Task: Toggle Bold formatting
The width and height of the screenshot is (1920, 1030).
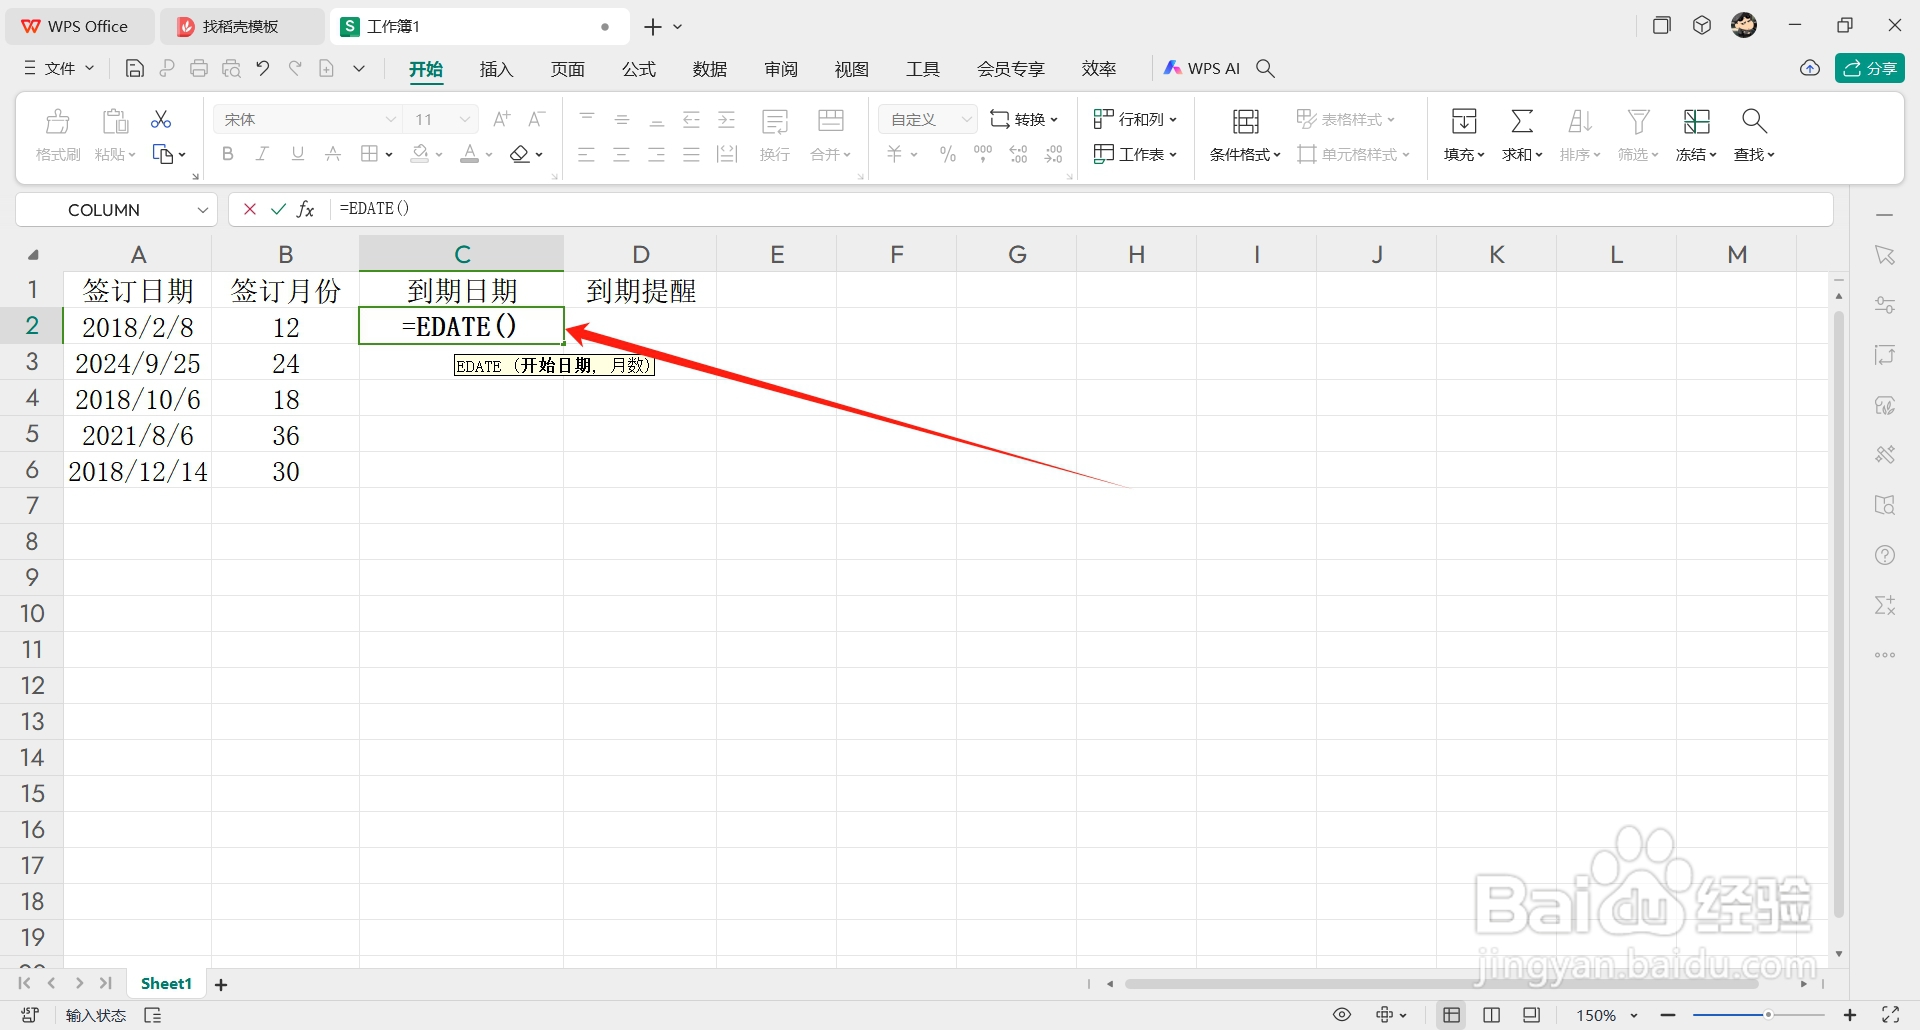Action: [228, 154]
